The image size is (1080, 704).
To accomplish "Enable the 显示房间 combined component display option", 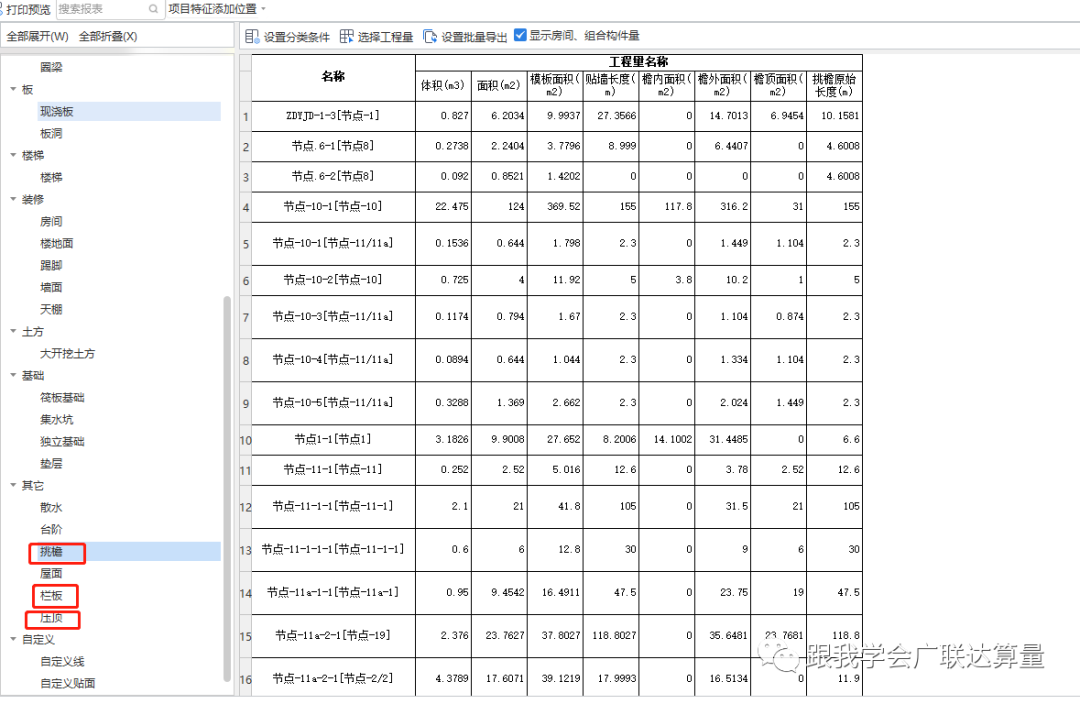I will click(x=521, y=34).
